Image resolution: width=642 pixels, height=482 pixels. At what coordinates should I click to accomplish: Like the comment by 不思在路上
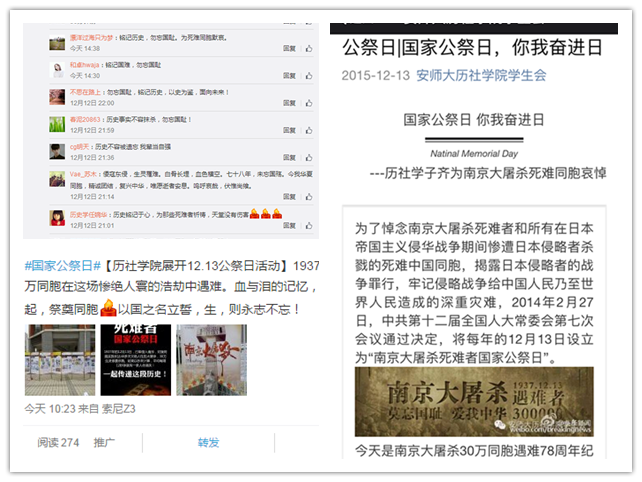[x=309, y=103]
